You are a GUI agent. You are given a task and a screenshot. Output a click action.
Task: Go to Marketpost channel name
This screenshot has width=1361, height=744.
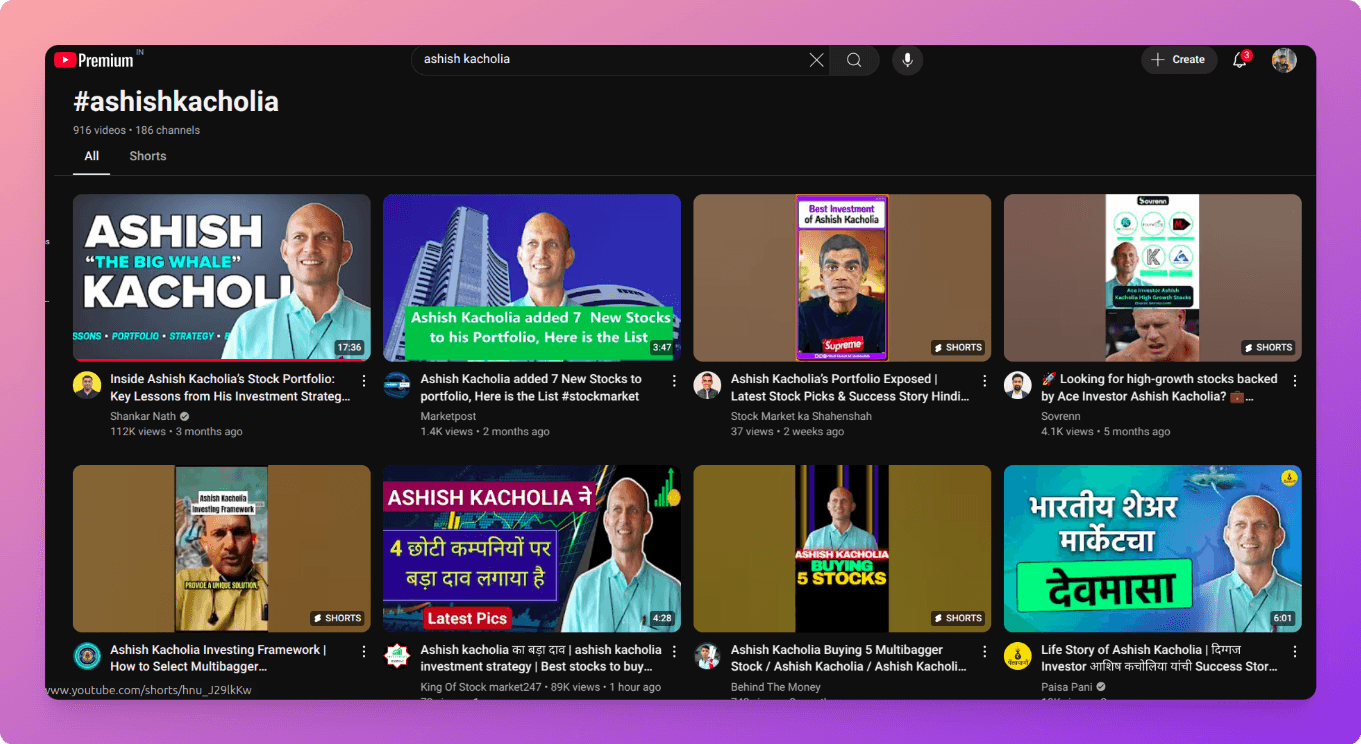448,416
